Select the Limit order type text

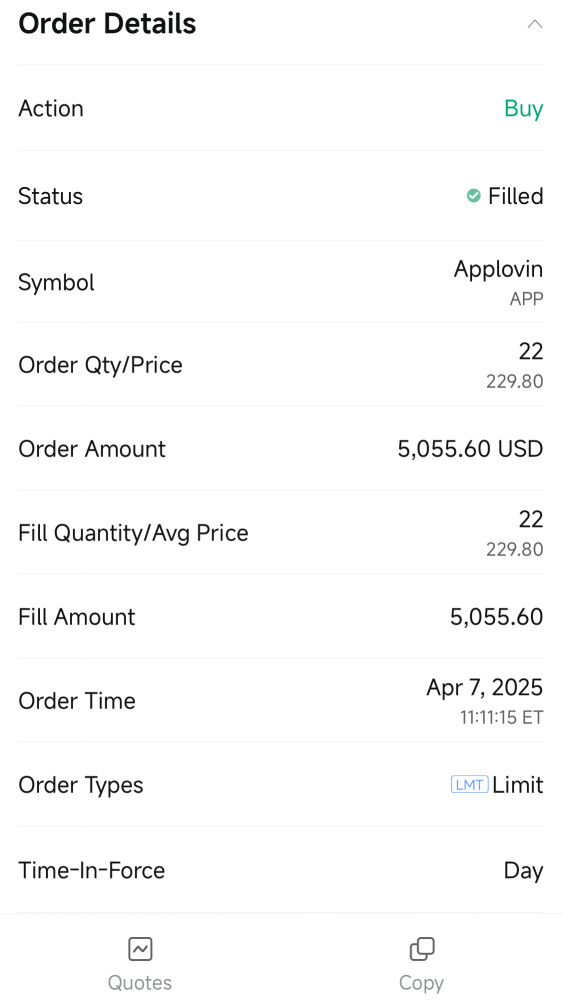518,784
